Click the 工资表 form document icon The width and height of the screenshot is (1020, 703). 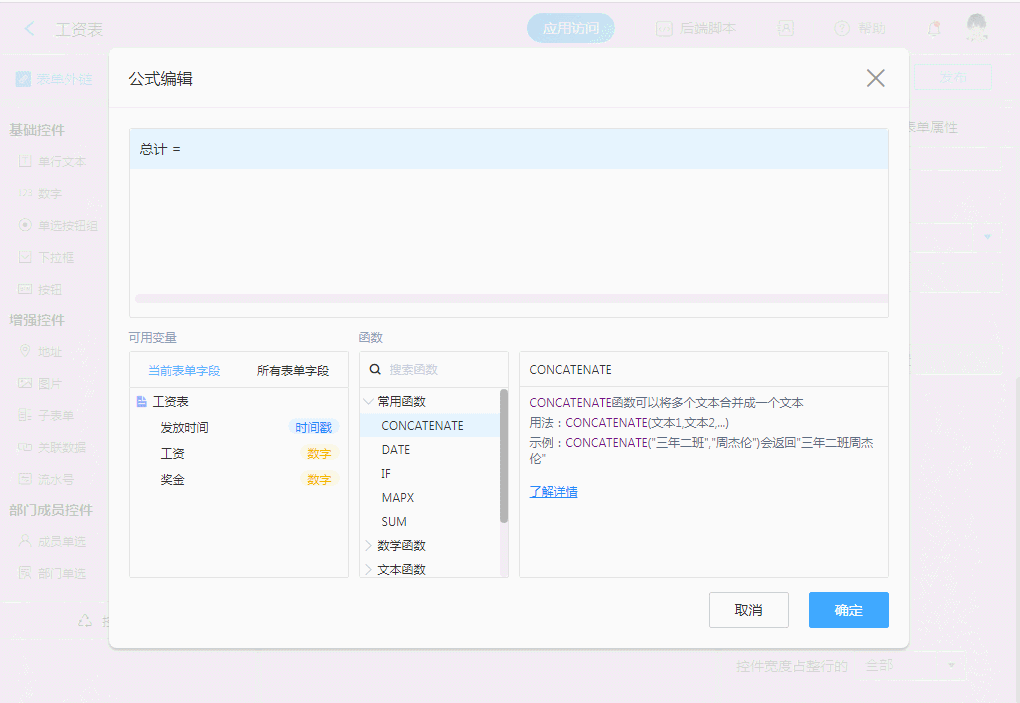[x=141, y=402]
